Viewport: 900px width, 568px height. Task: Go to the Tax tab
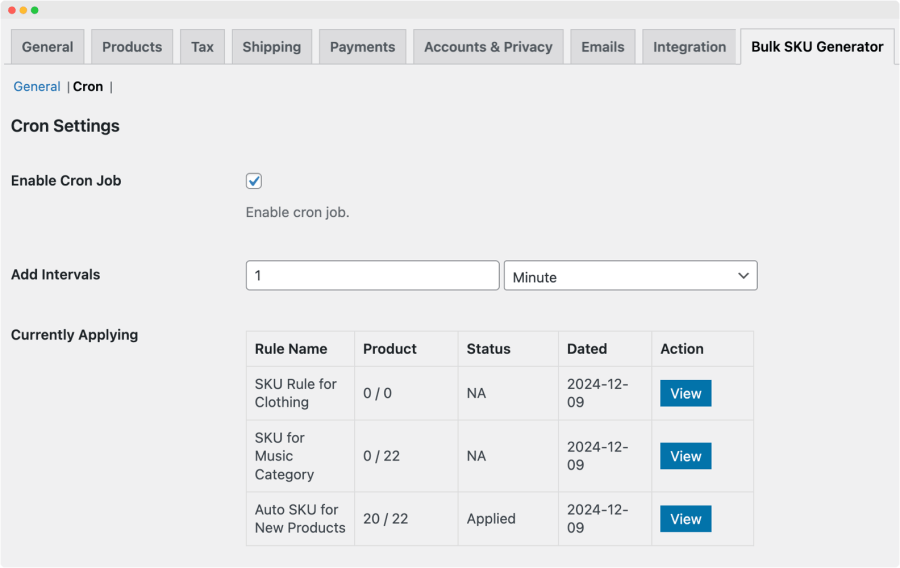(202, 47)
